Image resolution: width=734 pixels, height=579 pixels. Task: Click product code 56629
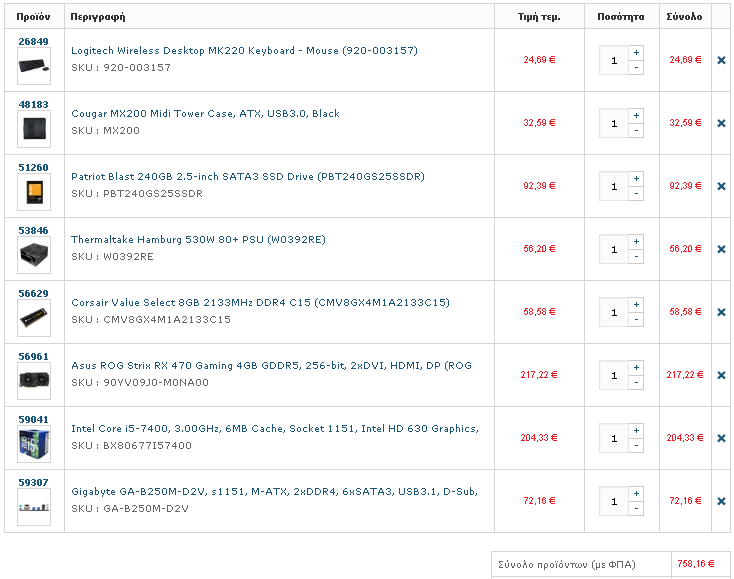tap(33, 293)
